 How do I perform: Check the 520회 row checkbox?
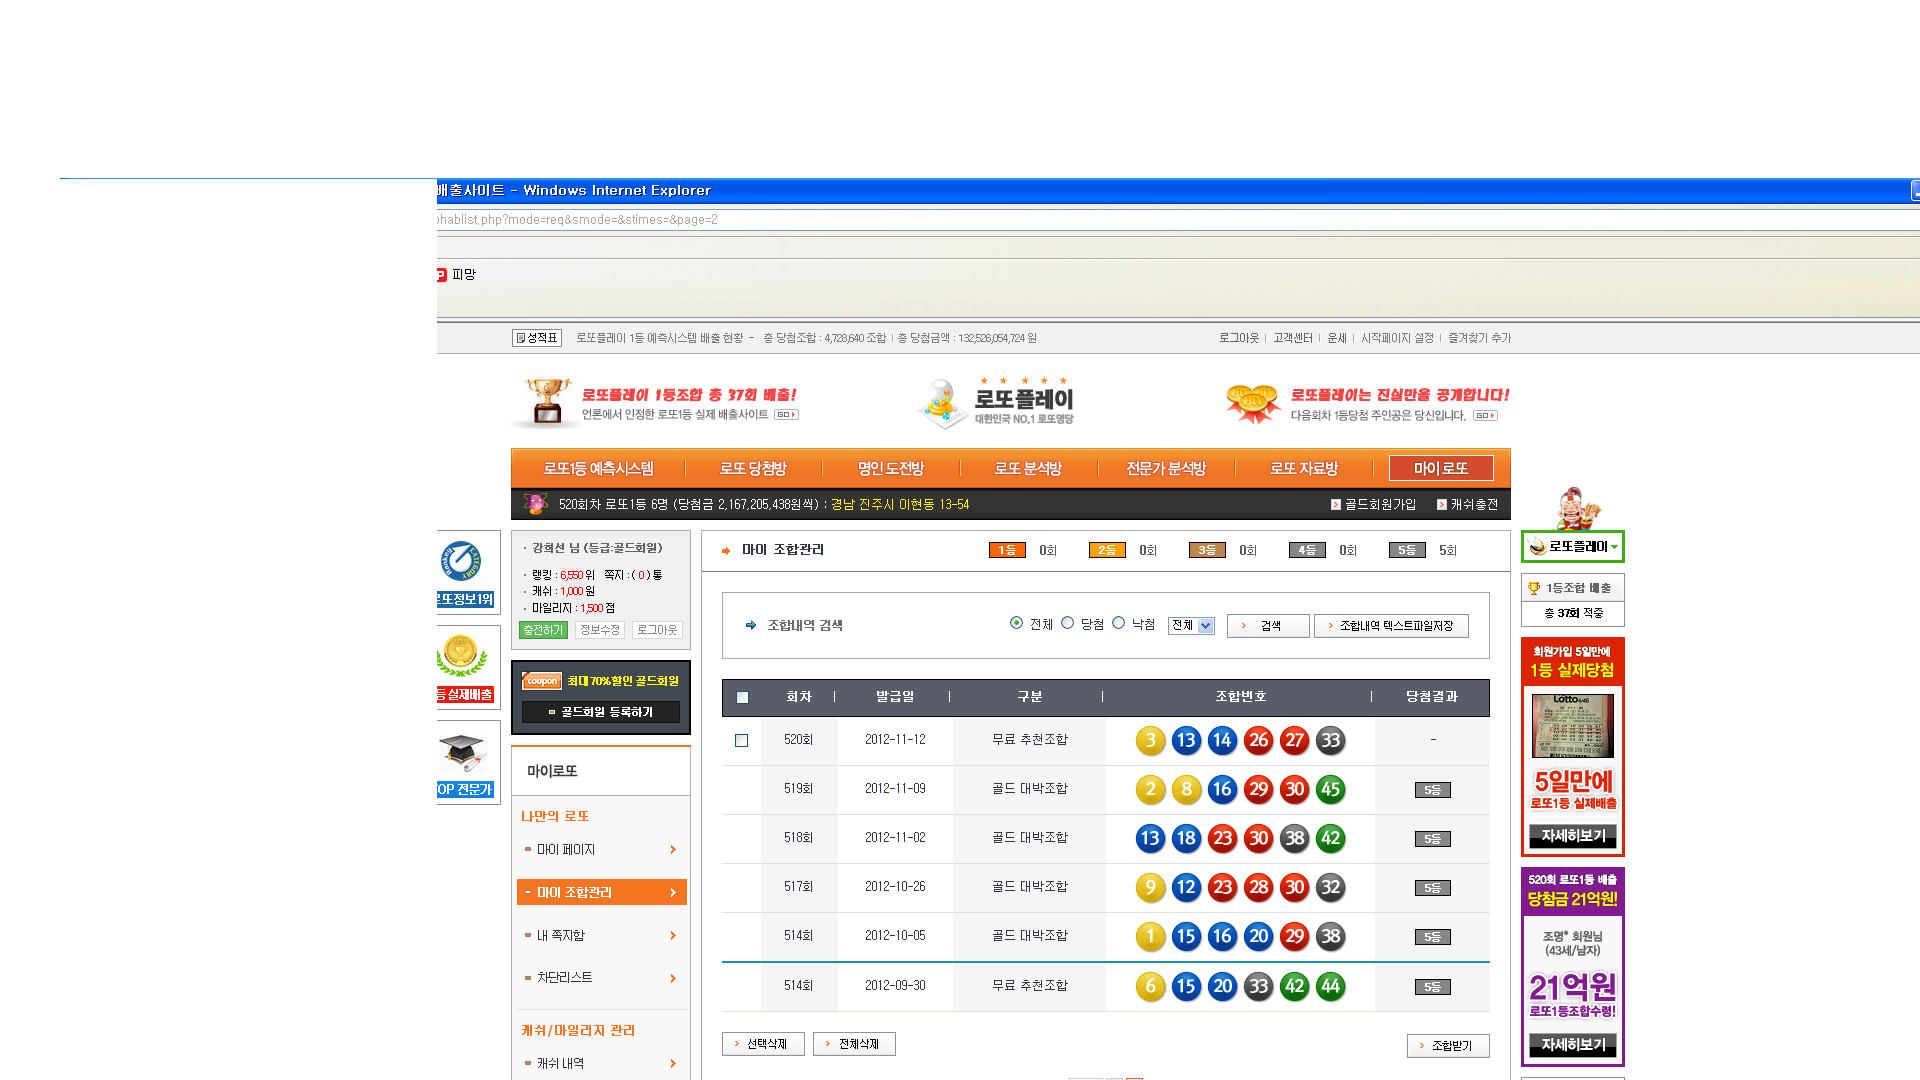(741, 741)
